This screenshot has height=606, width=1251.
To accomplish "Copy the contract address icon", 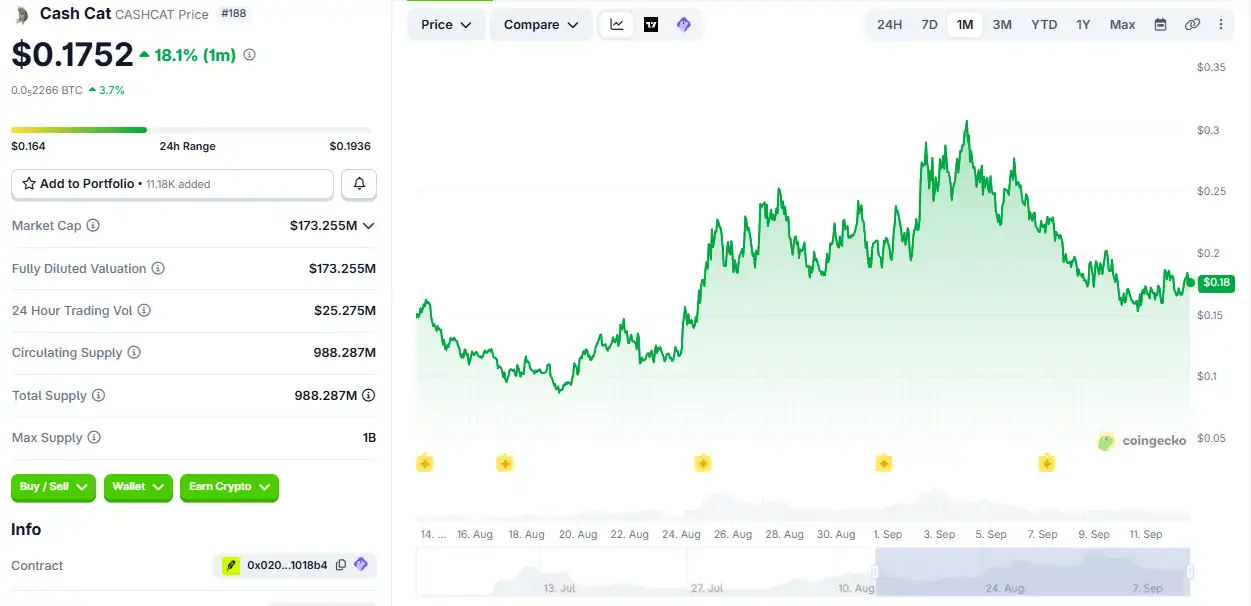I will (x=341, y=565).
